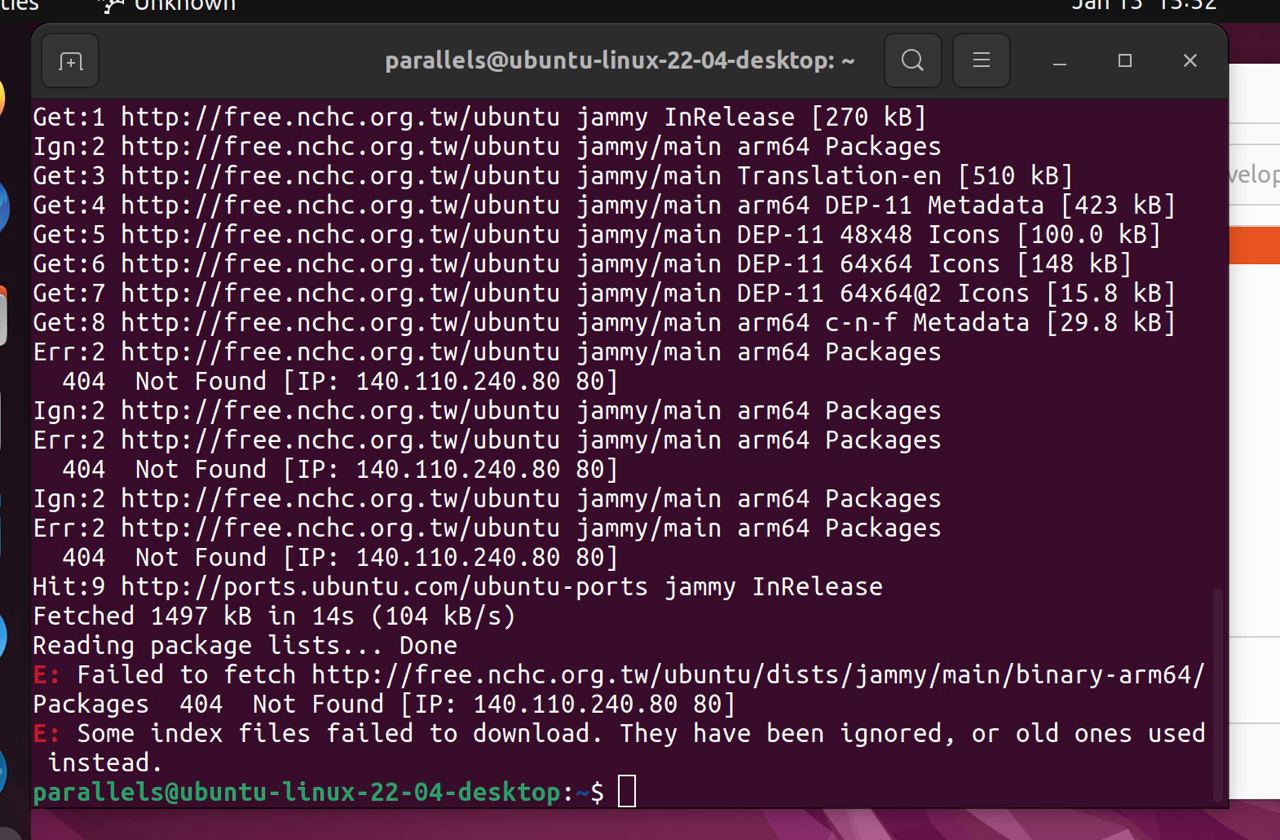Open the terminal hamburger menu
The width and height of the screenshot is (1280, 840).
pyautogui.click(x=981, y=61)
